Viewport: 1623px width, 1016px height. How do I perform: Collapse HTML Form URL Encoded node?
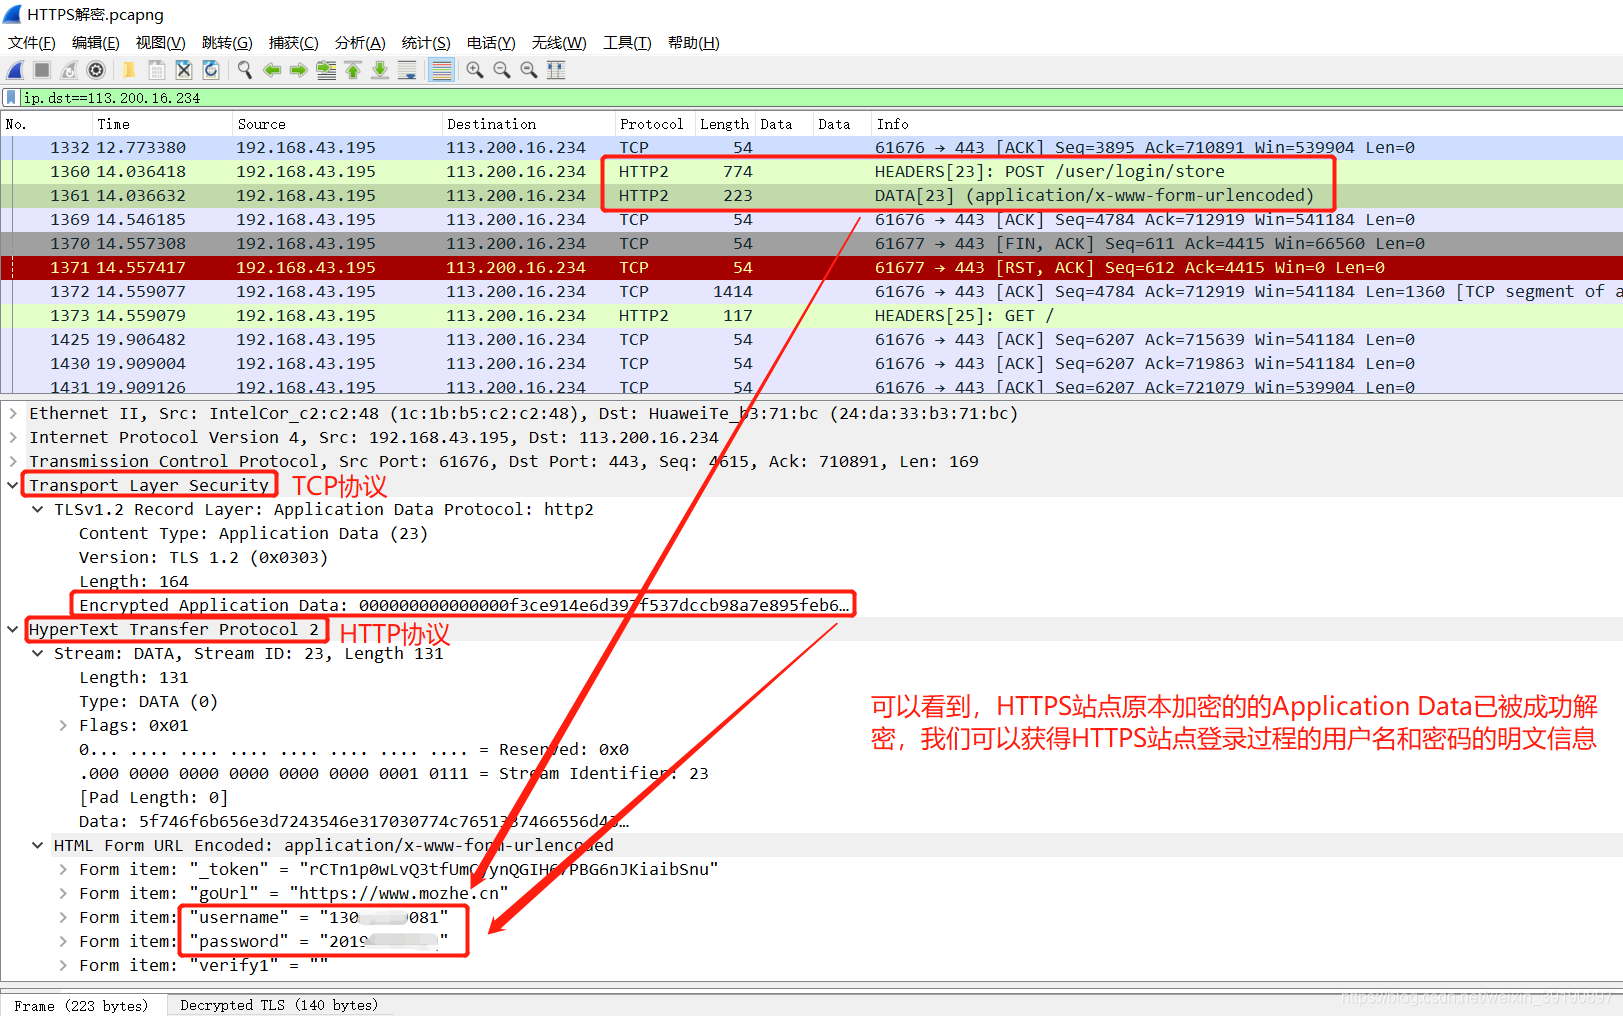[x=38, y=845]
